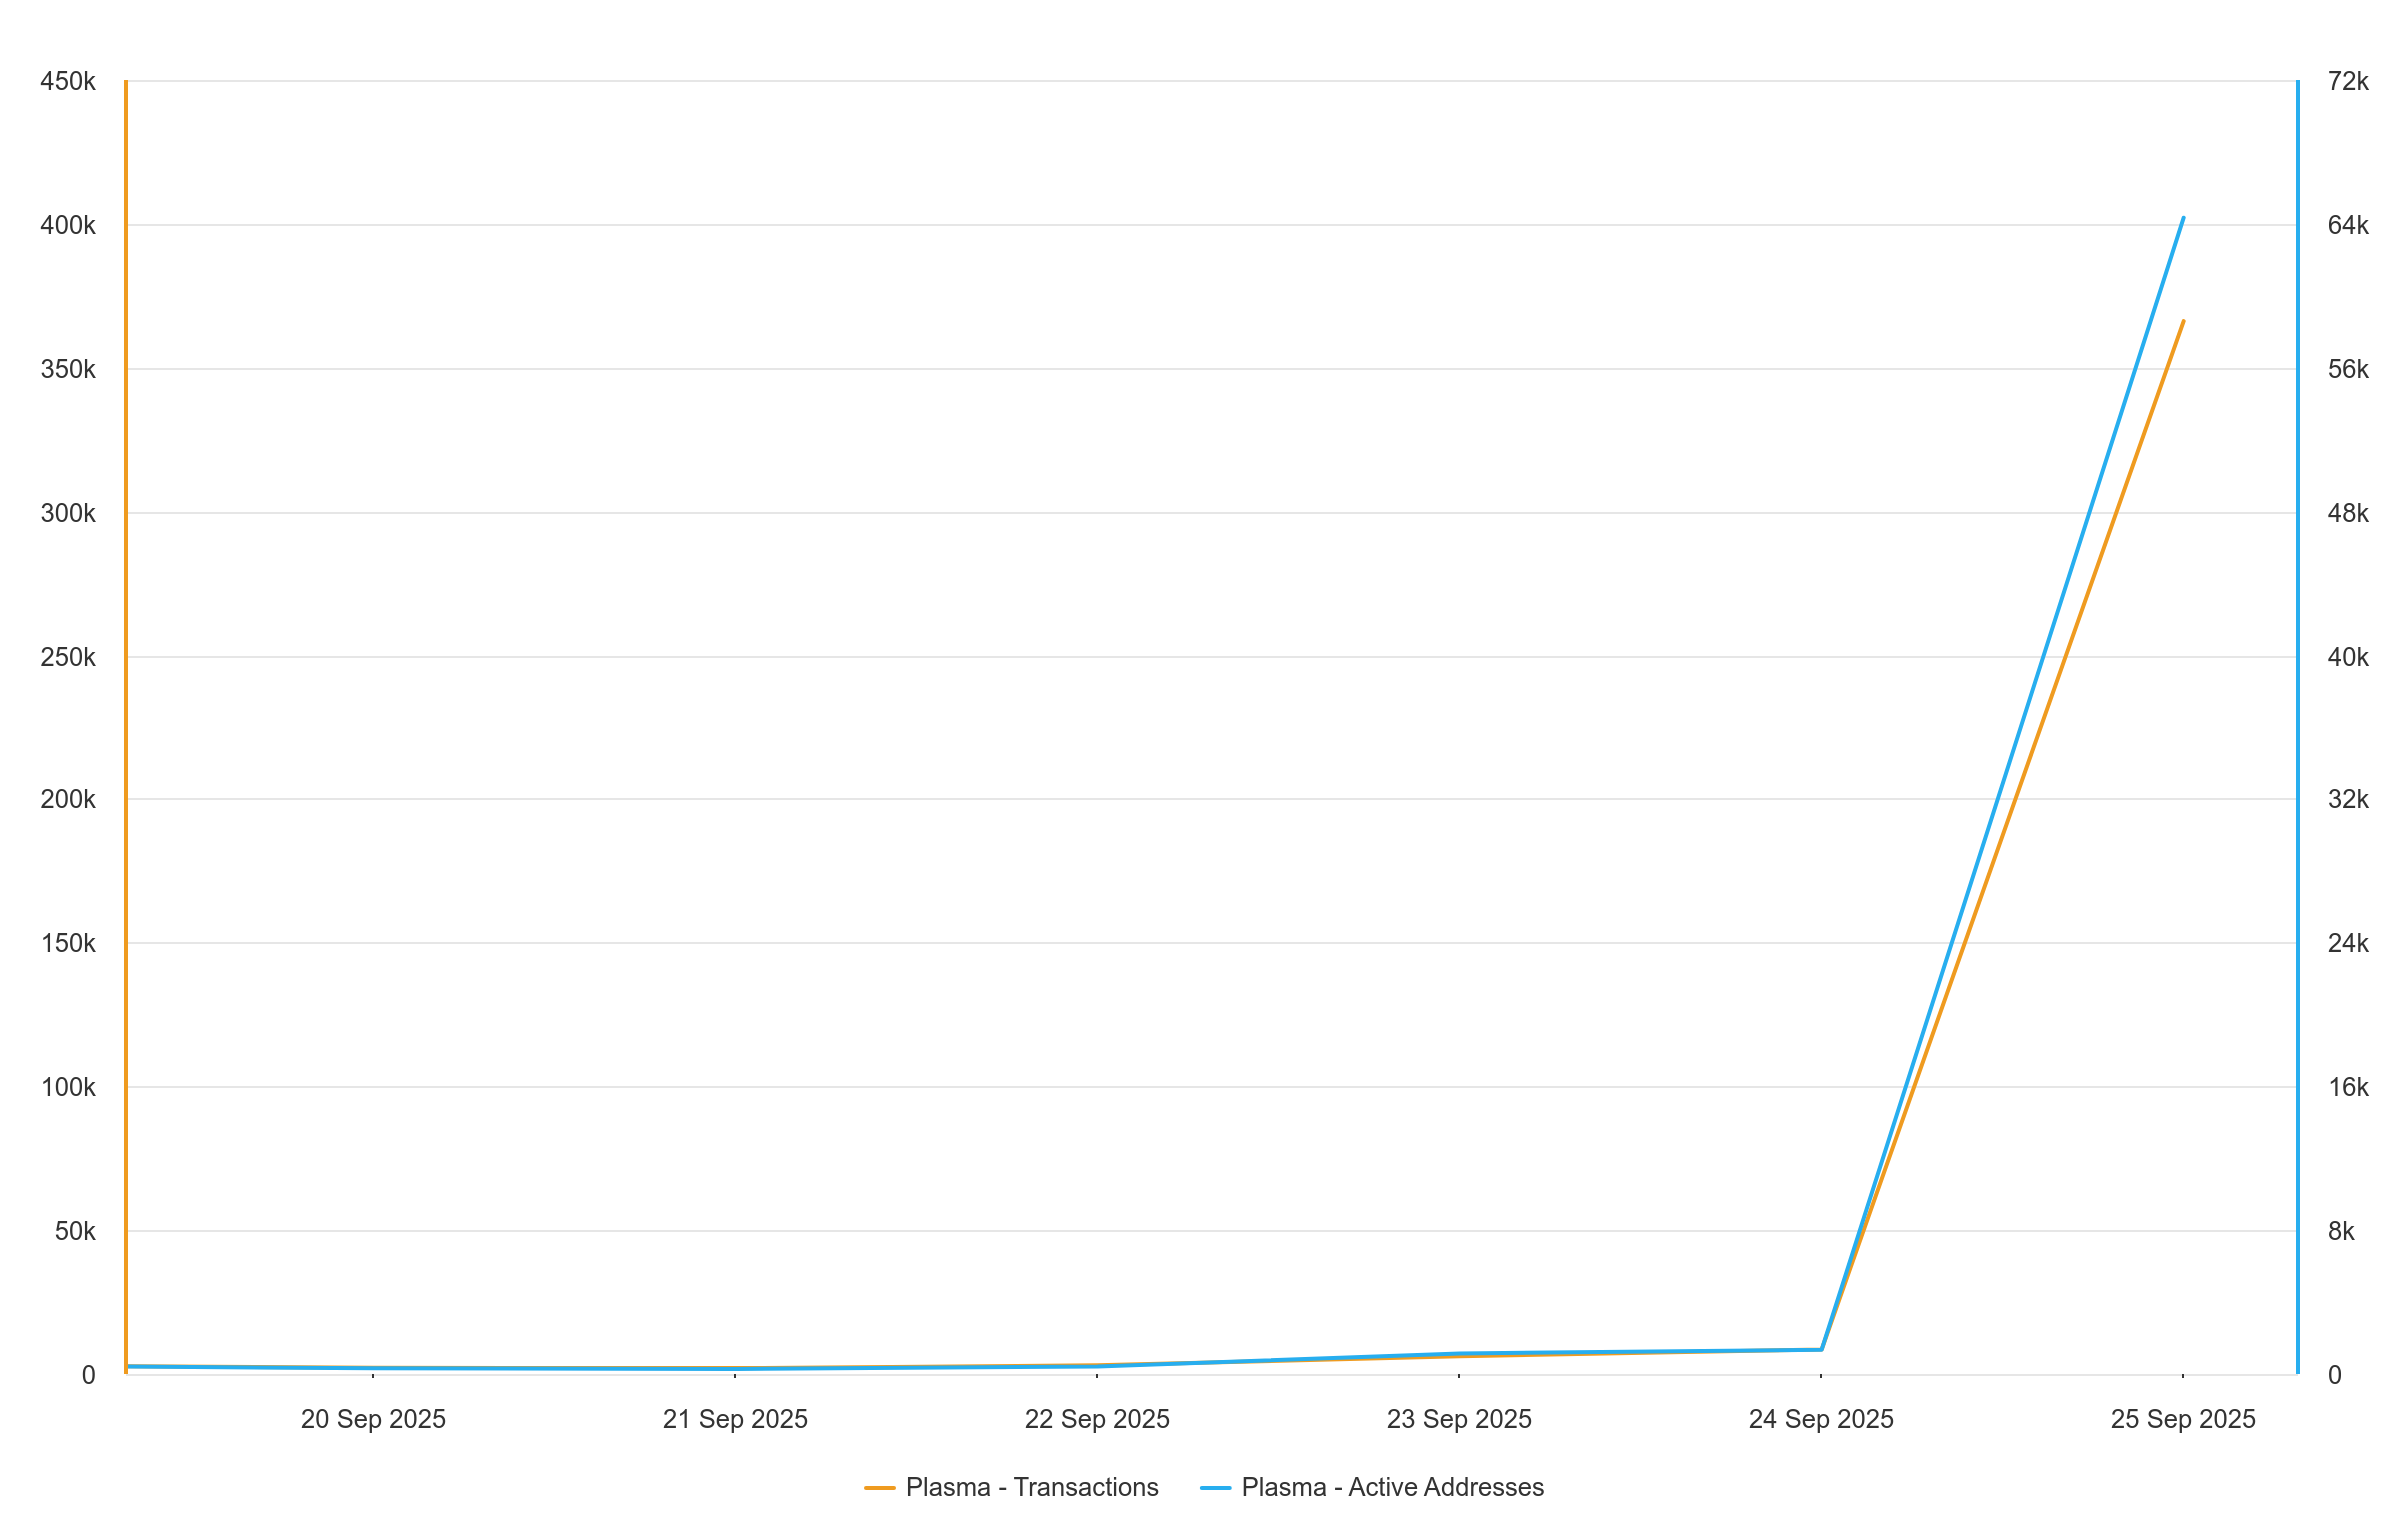
Task: Click the 20 Sep 2025 axis label
Action: point(373,1419)
